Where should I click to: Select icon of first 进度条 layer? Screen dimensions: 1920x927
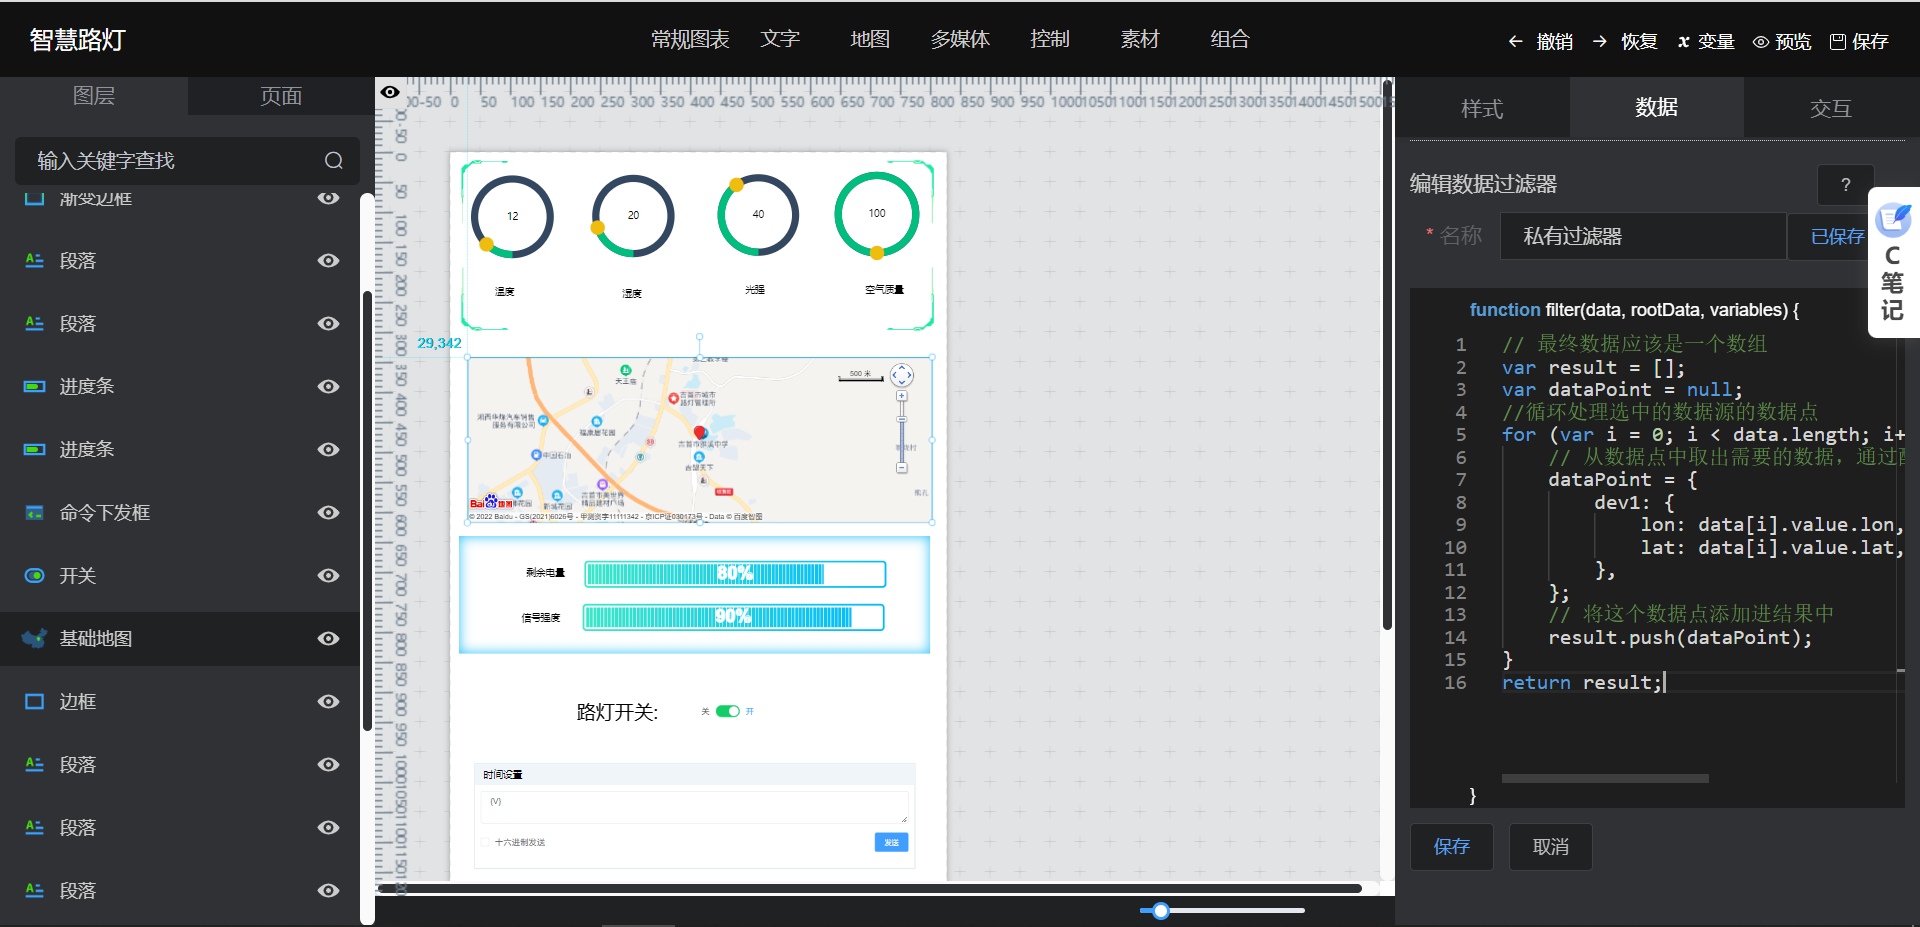pos(34,386)
